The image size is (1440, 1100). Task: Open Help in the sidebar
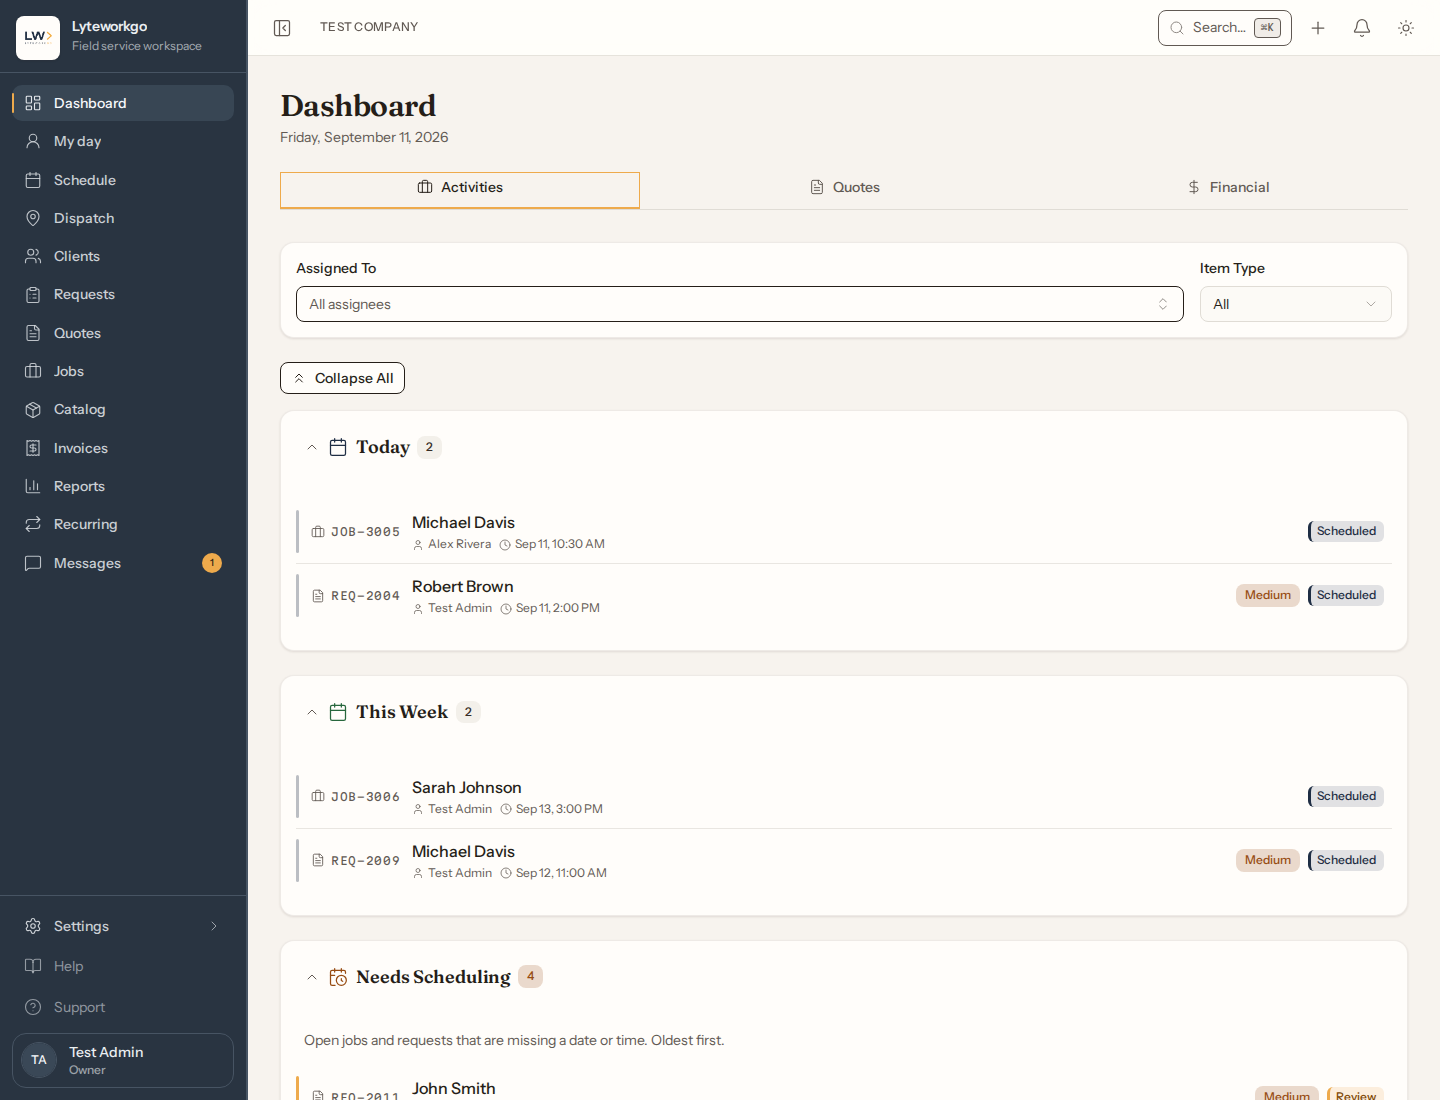[123, 966]
